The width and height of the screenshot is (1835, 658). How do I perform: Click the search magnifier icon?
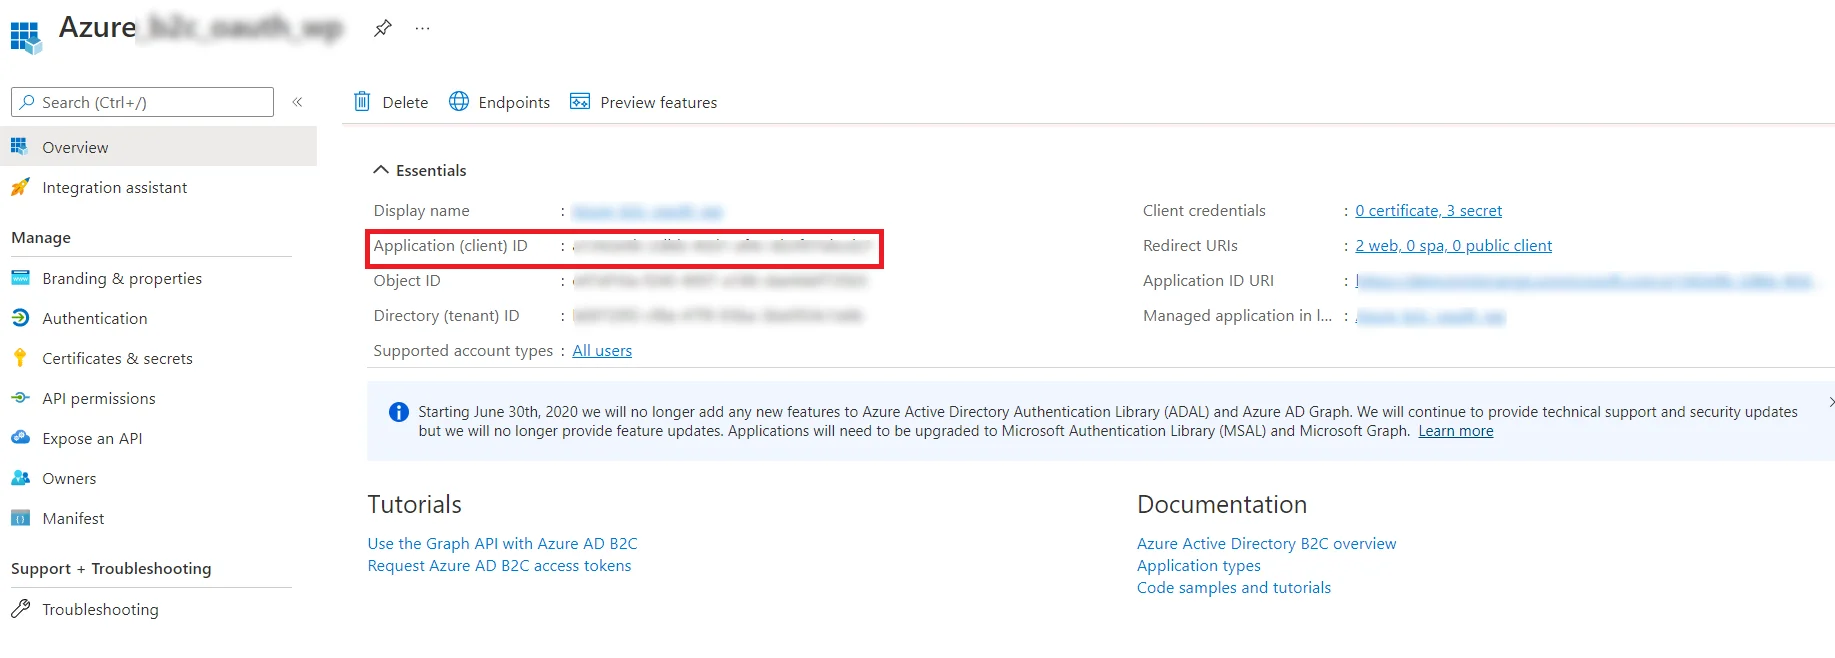pos(27,102)
